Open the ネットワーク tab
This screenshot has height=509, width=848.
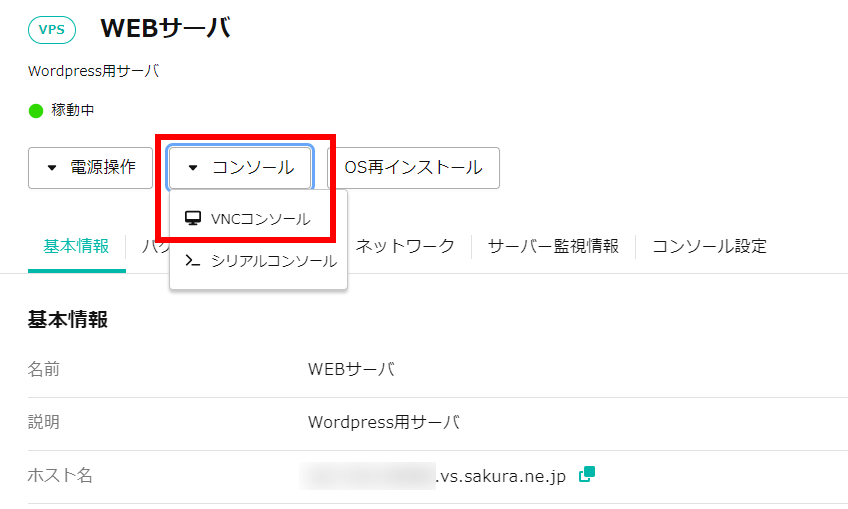click(405, 246)
